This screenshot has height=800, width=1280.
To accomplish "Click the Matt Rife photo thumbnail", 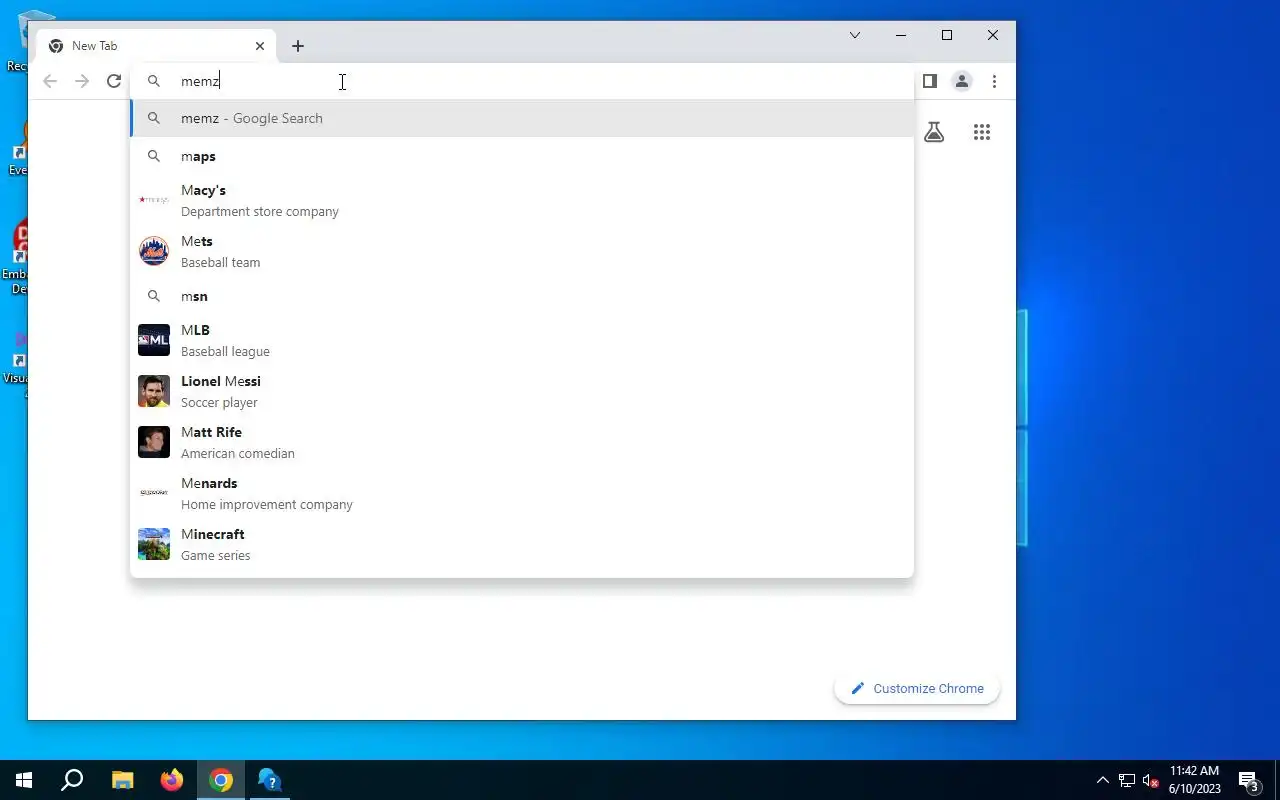I will coord(154,442).
